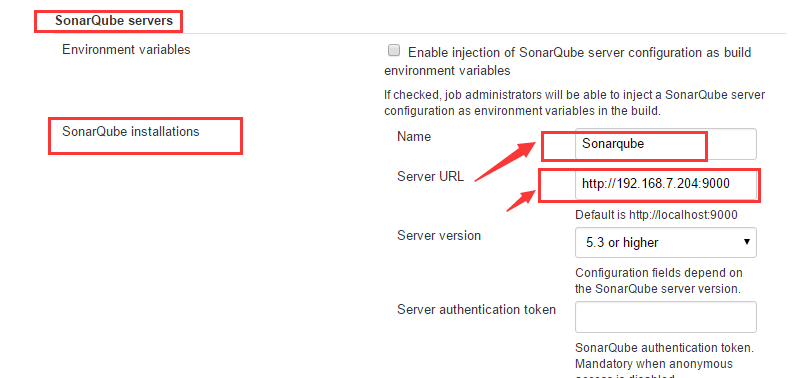The width and height of the screenshot is (802, 378).
Task: Focus the Server authentication token field
Action: coord(665,317)
